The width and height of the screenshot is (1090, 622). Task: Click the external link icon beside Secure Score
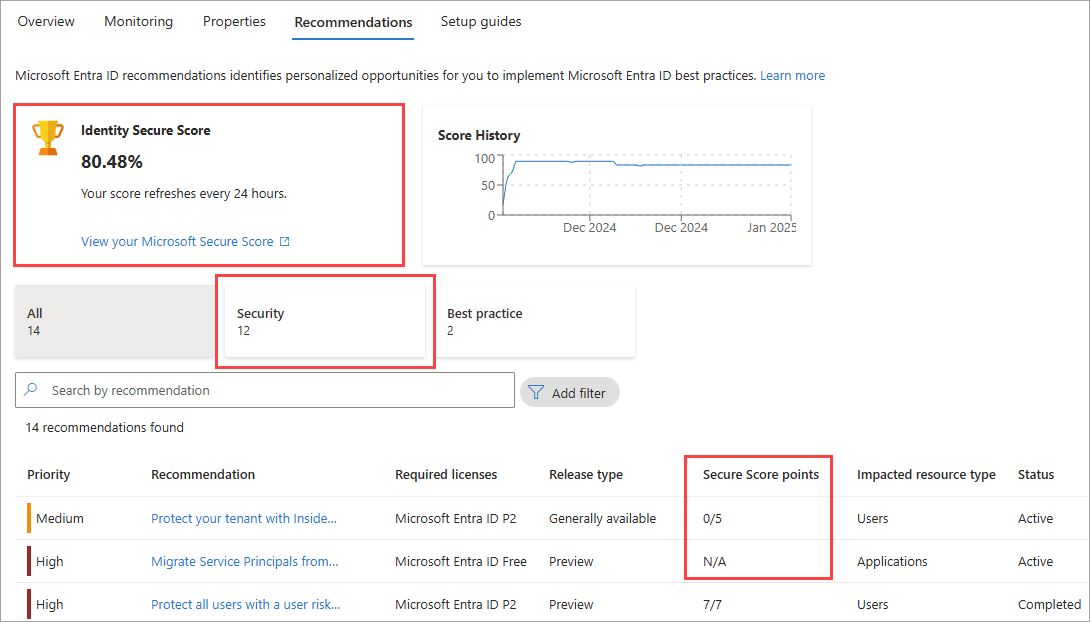[285, 241]
